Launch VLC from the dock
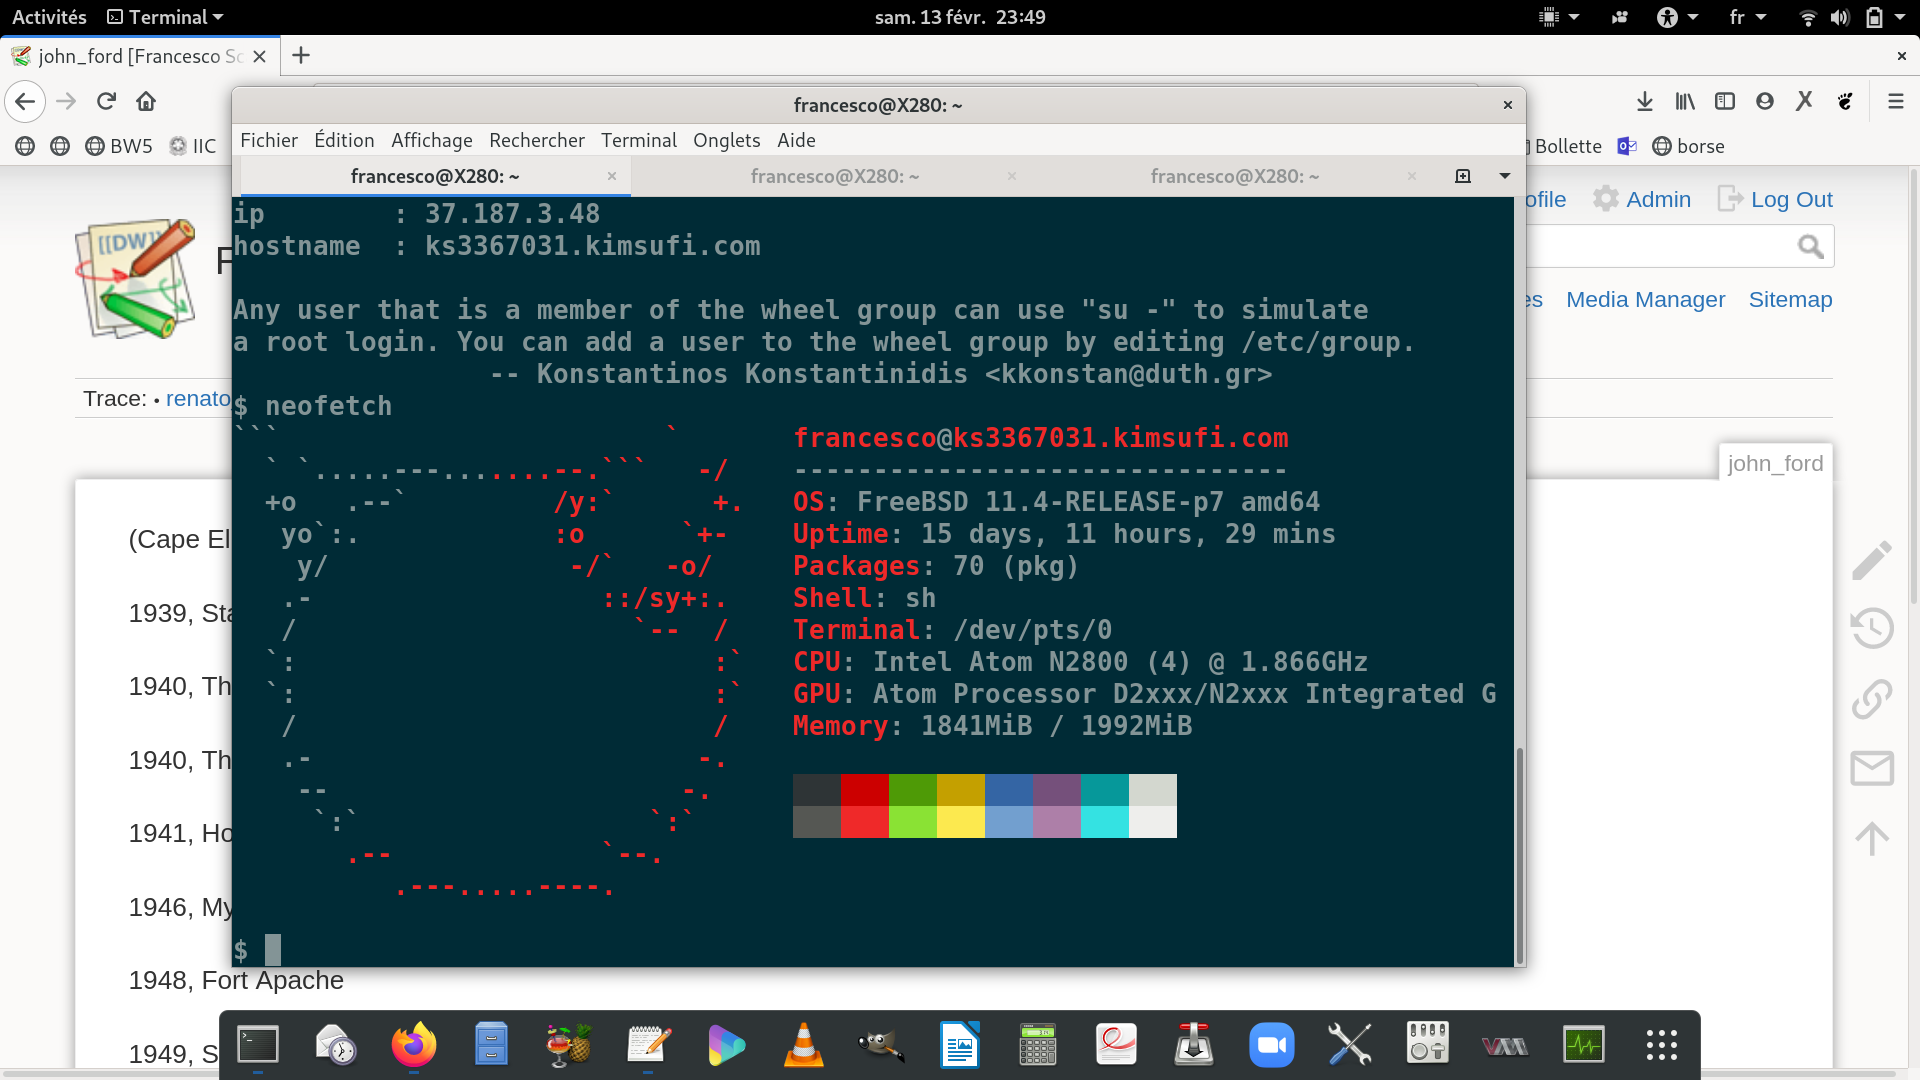Viewport: 1920px width, 1080px height. (x=803, y=1046)
